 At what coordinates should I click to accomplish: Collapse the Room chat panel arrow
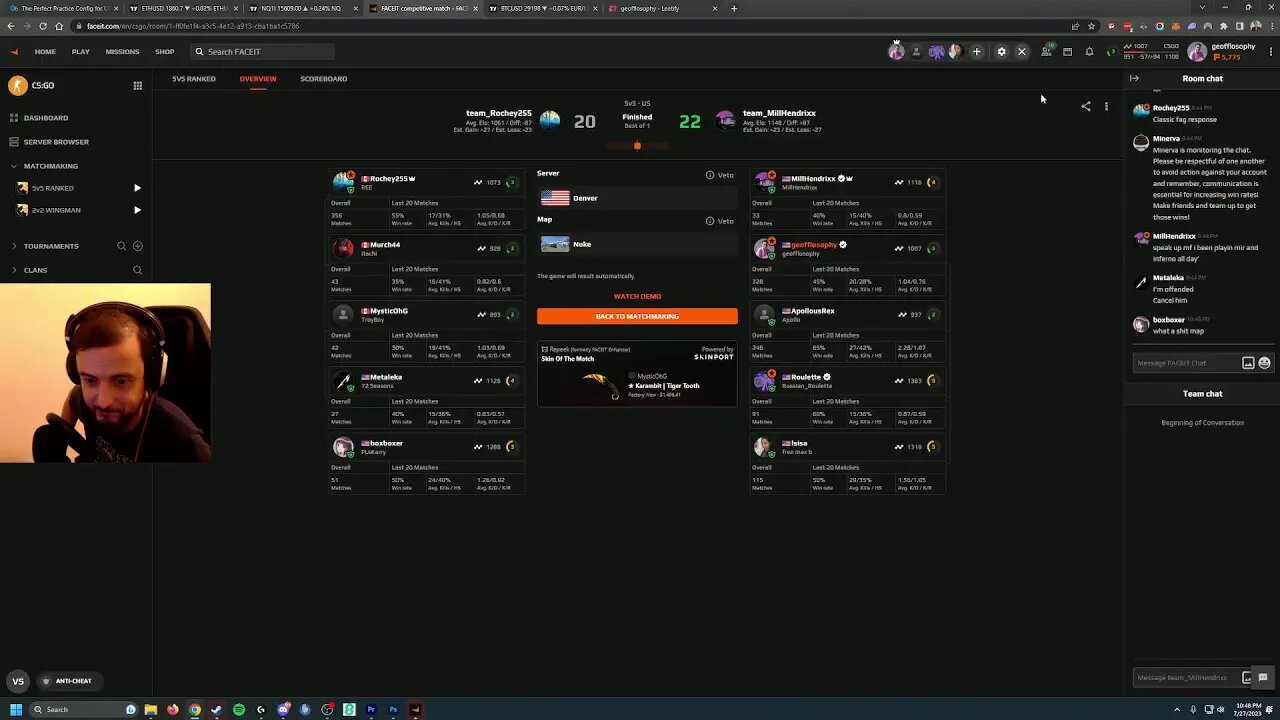click(1134, 78)
